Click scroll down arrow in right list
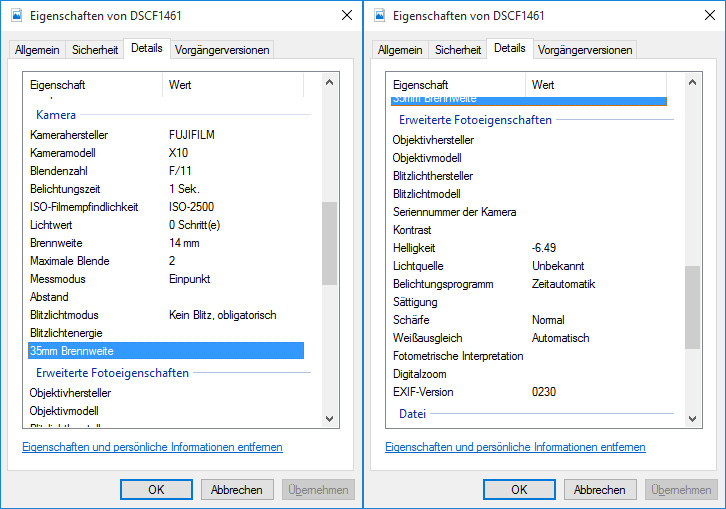726x509 pixels. 693,419
